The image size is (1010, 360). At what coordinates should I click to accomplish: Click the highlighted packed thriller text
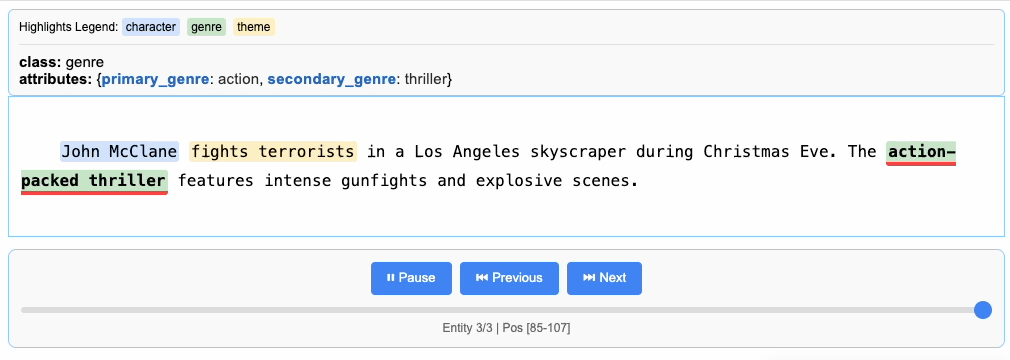point(94,181)
